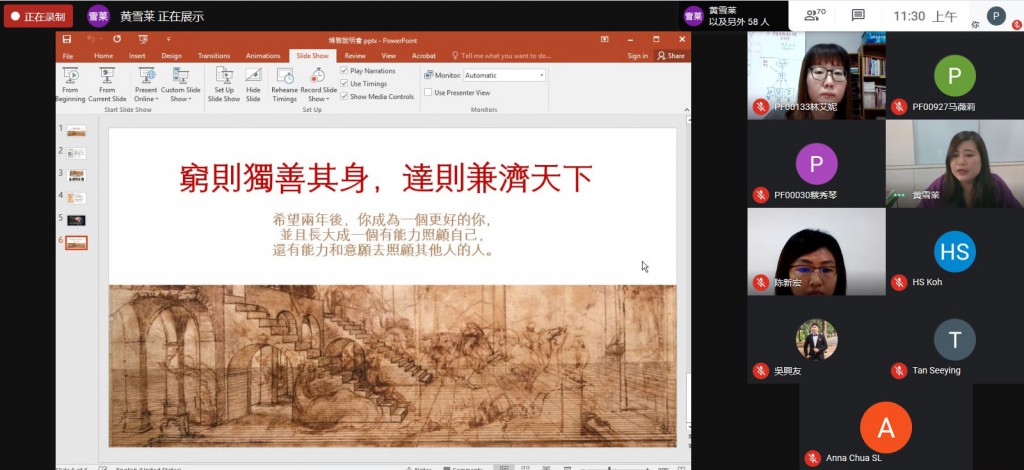Click 以及另外 58 人 presenter label

[739, 22]
